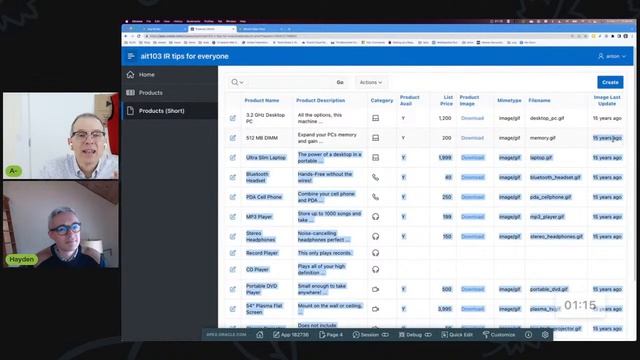
Task: Click the browser address bar
Action: tap(355, 36)
